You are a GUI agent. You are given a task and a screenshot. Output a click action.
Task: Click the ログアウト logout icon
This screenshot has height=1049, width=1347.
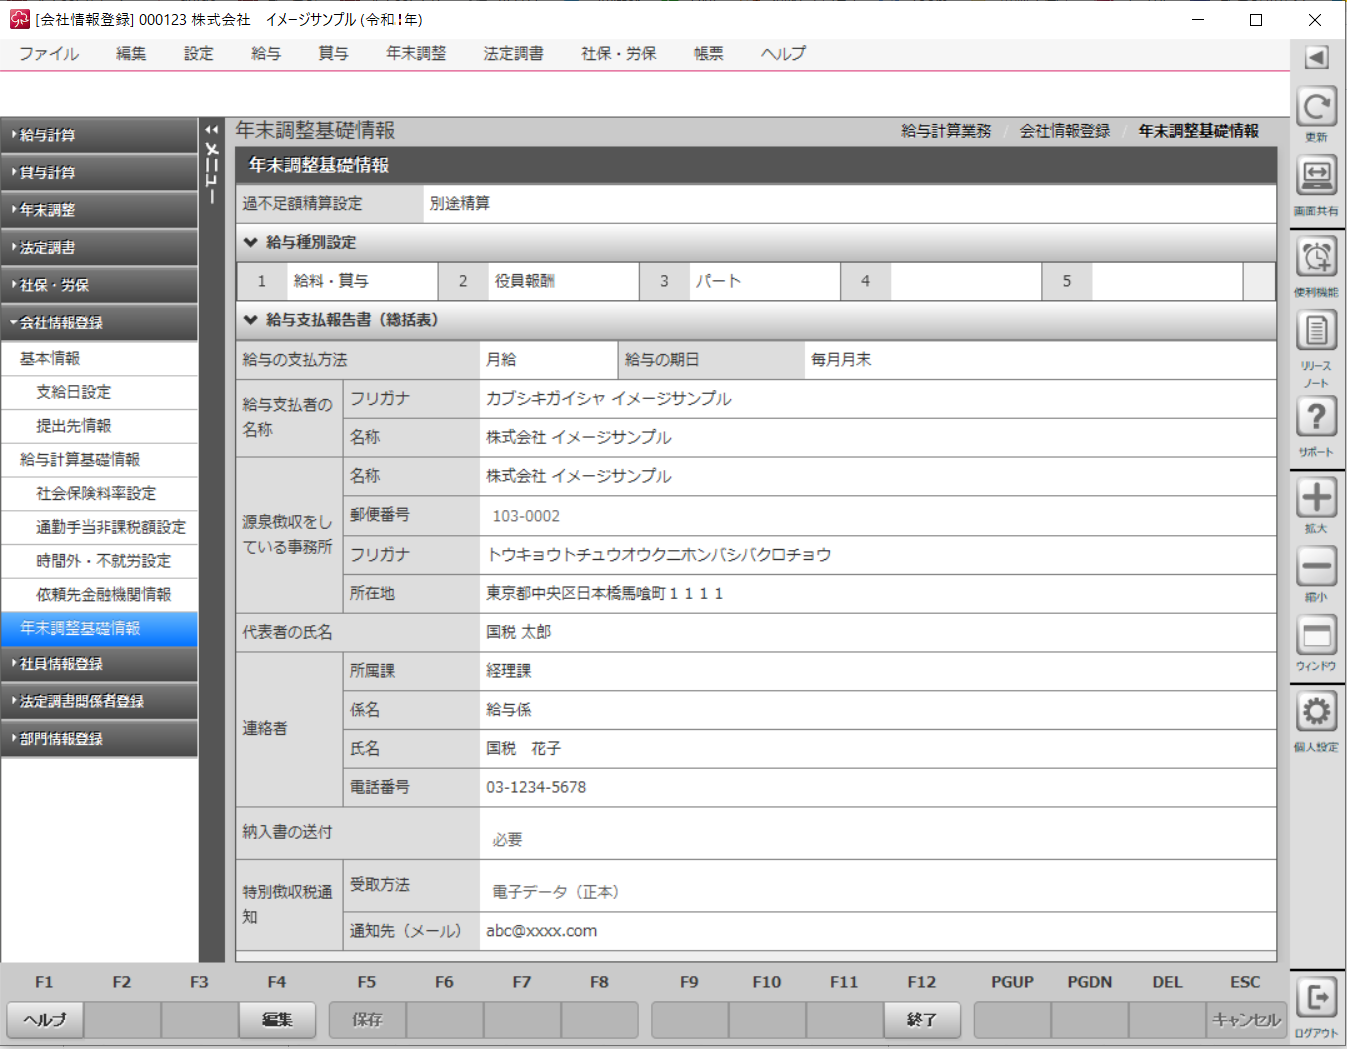[1316, 998]
